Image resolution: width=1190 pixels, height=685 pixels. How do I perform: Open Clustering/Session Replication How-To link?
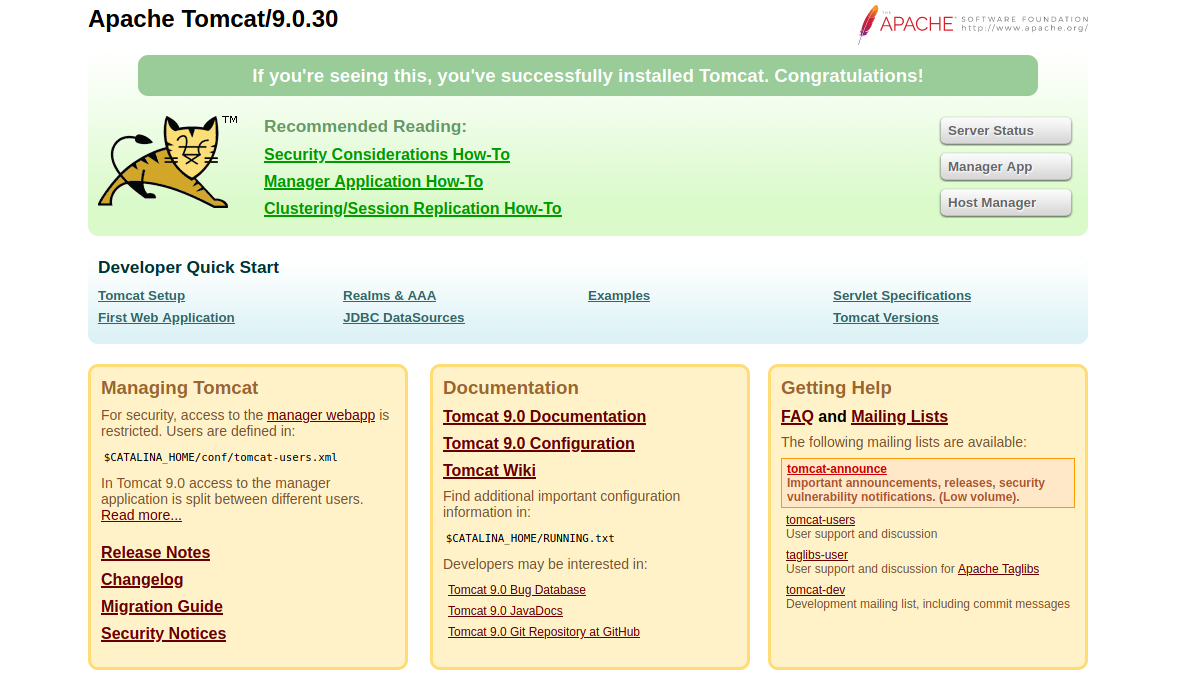[x=413, y=209]
